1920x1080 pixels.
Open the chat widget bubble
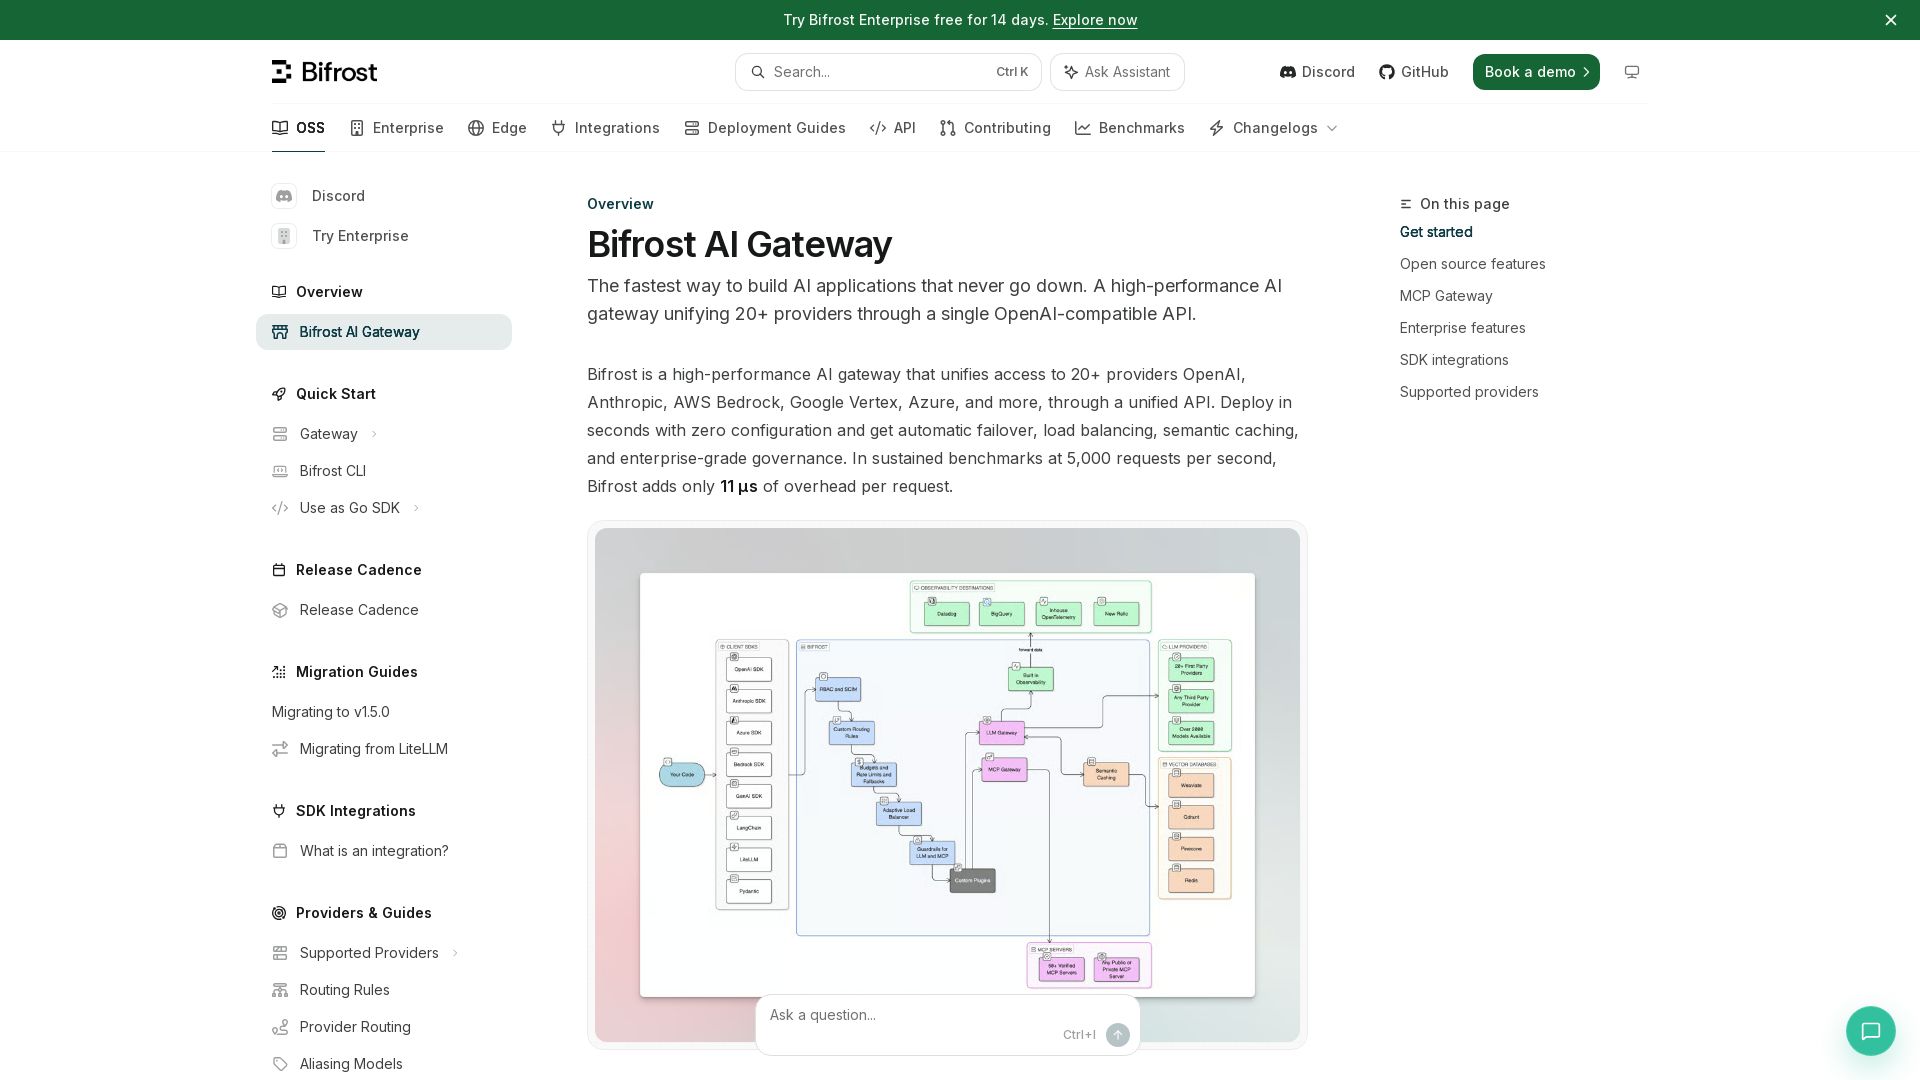tap(1871, 1031)
